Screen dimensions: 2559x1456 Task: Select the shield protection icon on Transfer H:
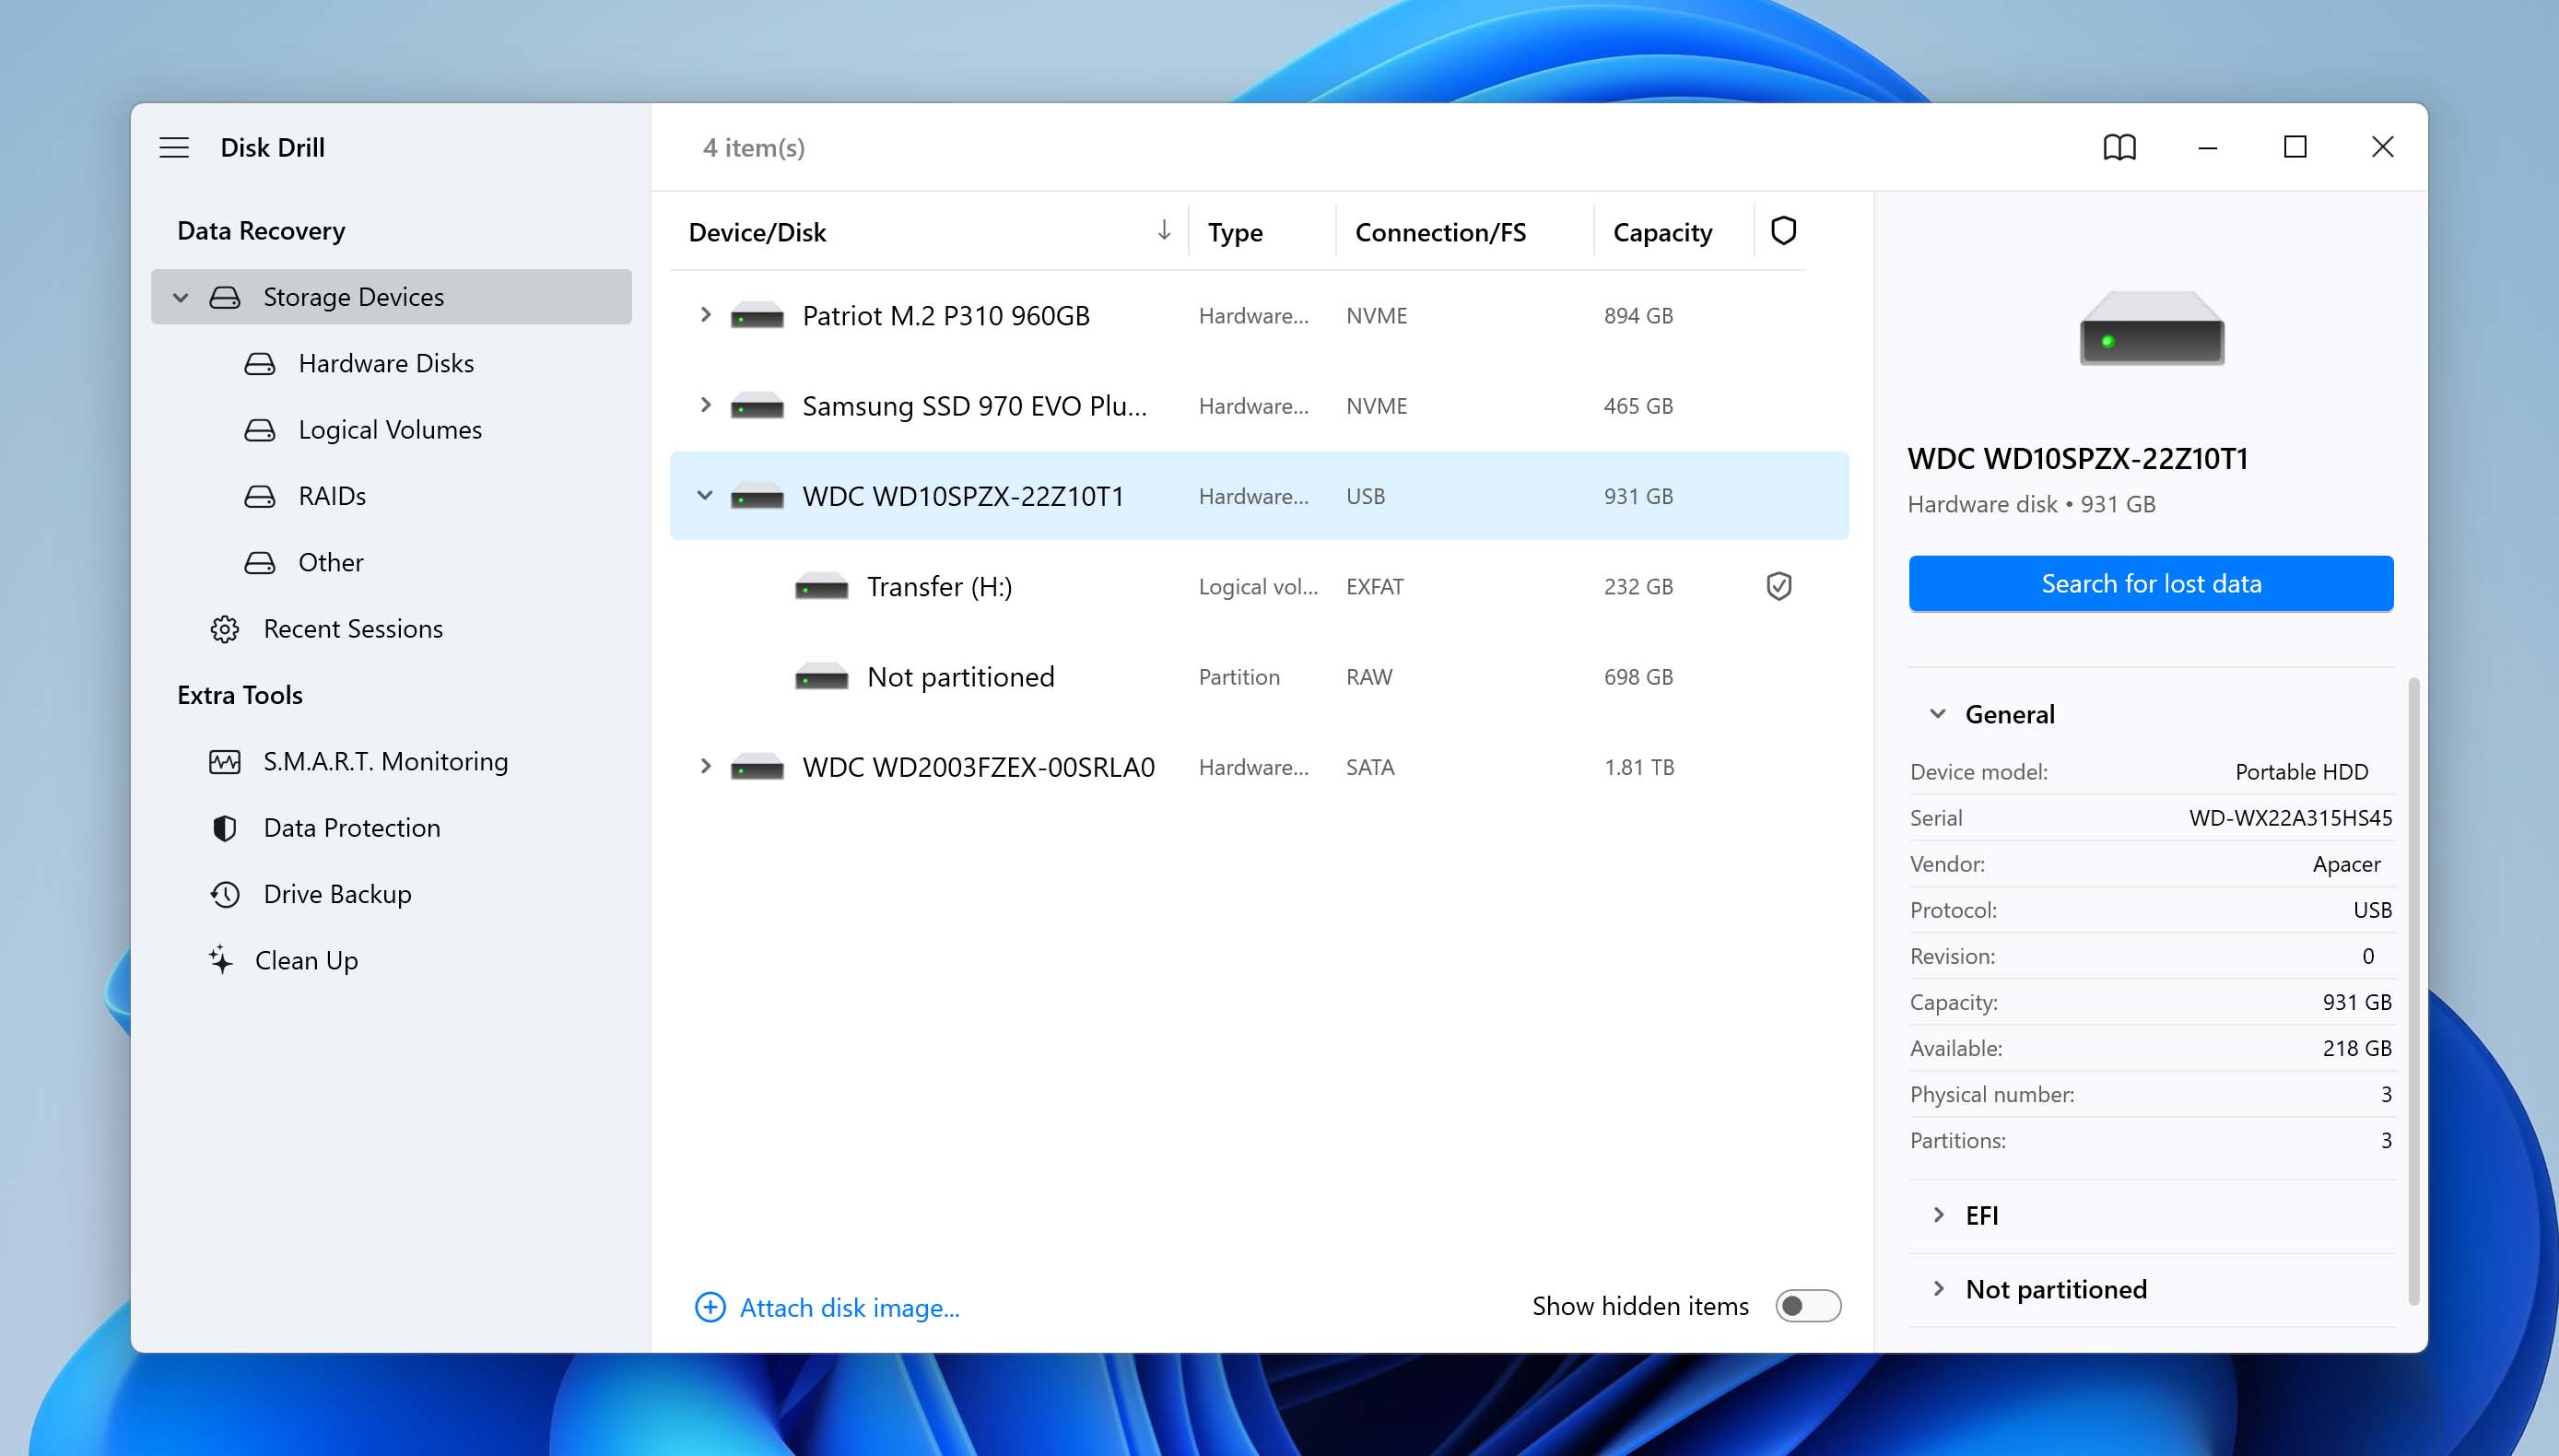pos(1780,585)
